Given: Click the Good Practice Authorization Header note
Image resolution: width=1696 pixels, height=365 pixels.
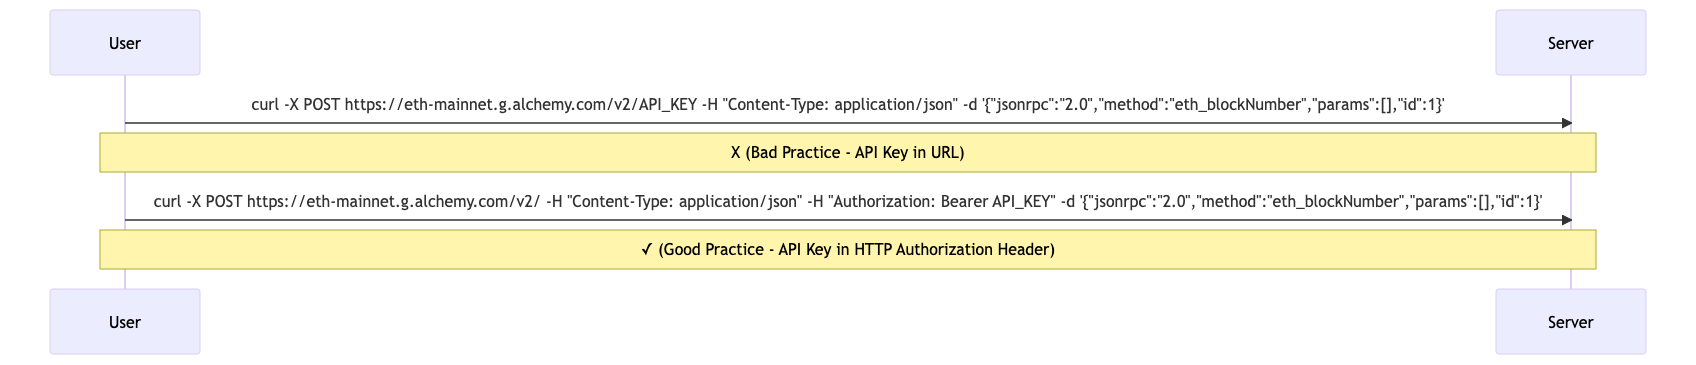Looking at the screenshot, I should point(848,250).
